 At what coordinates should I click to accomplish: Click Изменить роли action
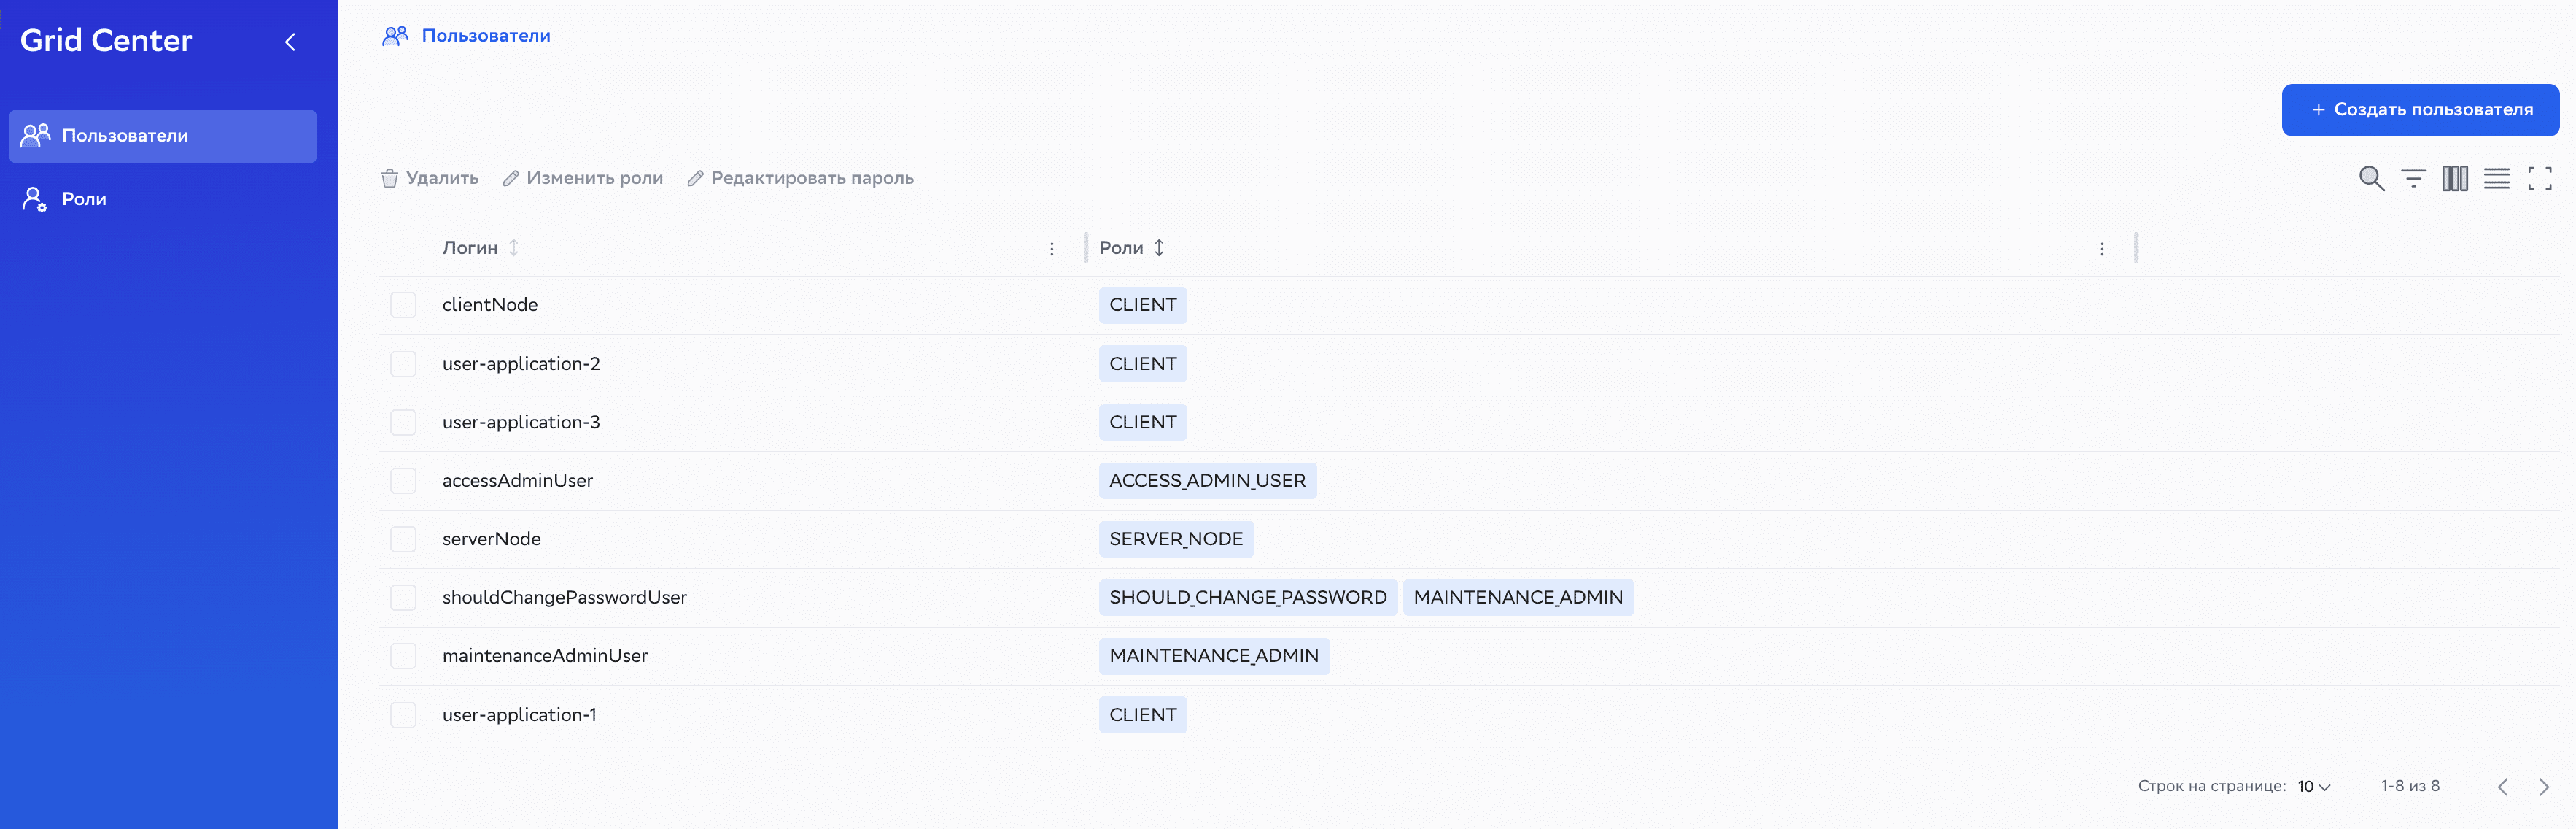(583, 178)
